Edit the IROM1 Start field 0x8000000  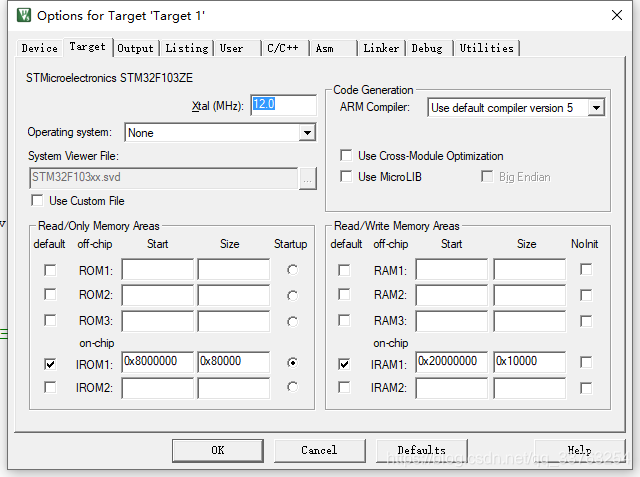click(x=158, y=362)
